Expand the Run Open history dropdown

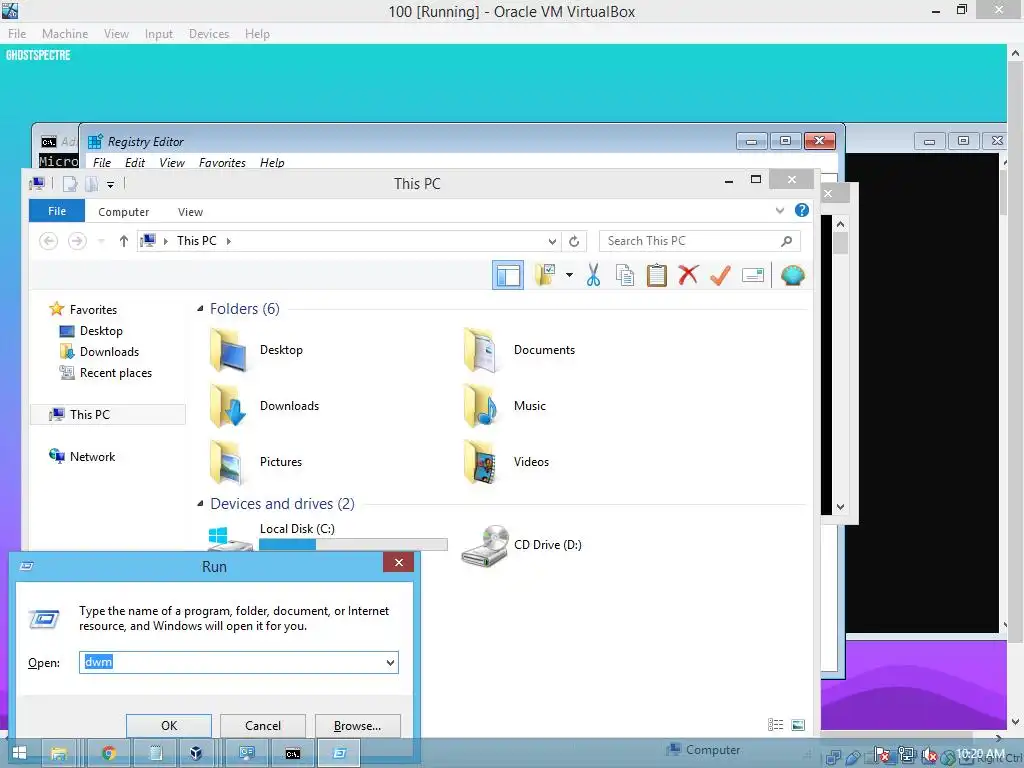coord(390,662)
